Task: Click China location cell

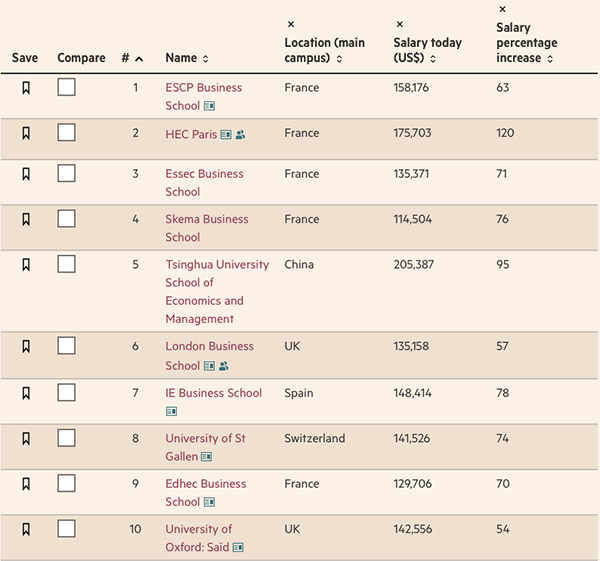Action: (x=299, y=264)
